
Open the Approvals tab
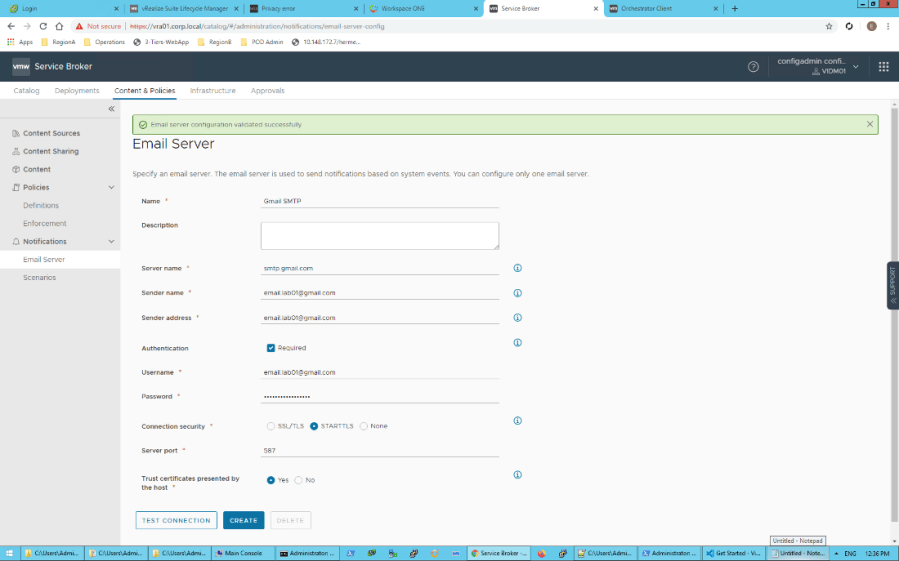(267, 91)
